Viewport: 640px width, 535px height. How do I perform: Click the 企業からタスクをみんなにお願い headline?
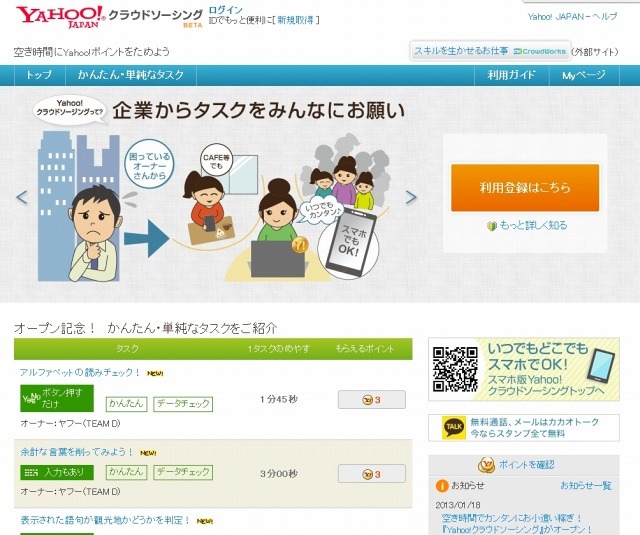coord(259,111)
